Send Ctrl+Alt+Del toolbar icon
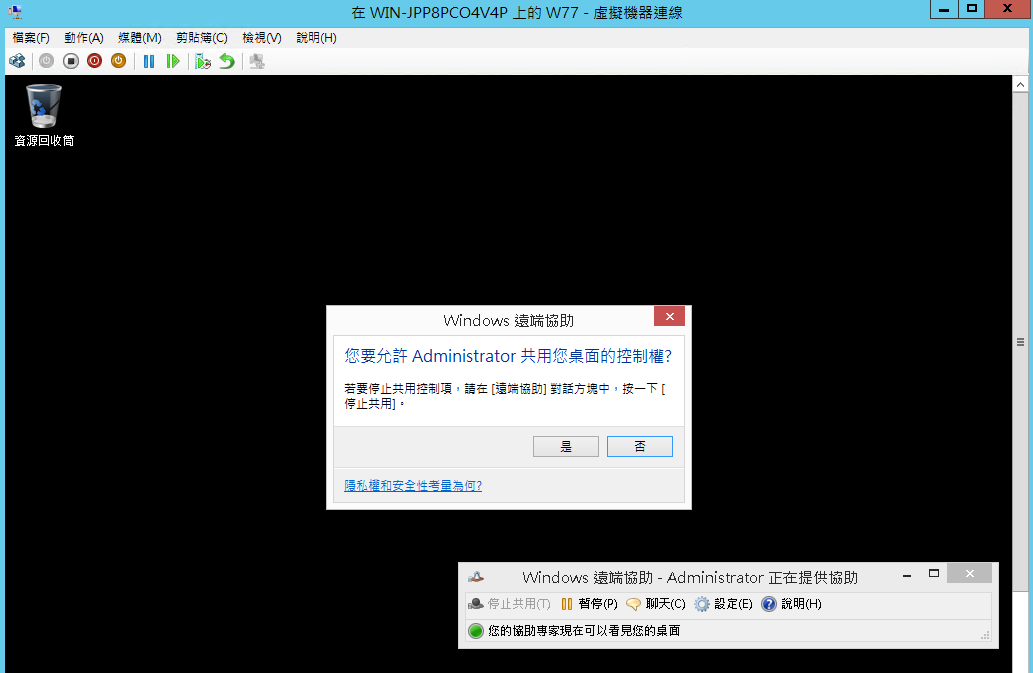The image size is (1033, 673). [x=17, y=61]
